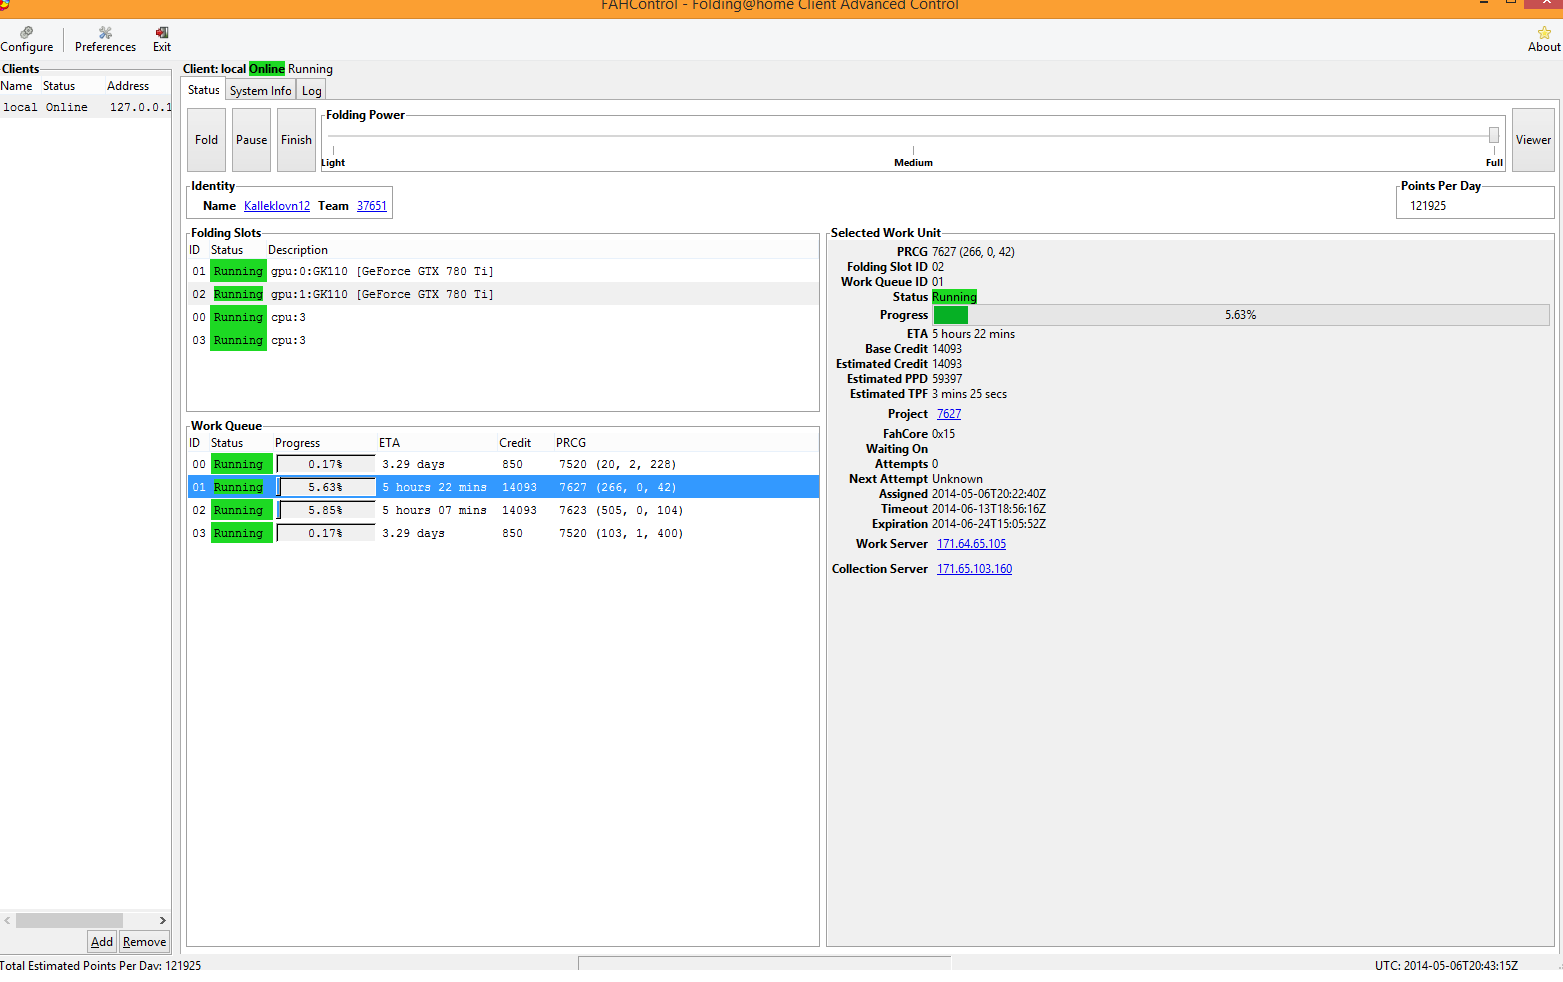Viewport: 1563px width, 982px height.
Task: Click the Estimated PPD value 59397
Action: [x=947, y=379]
